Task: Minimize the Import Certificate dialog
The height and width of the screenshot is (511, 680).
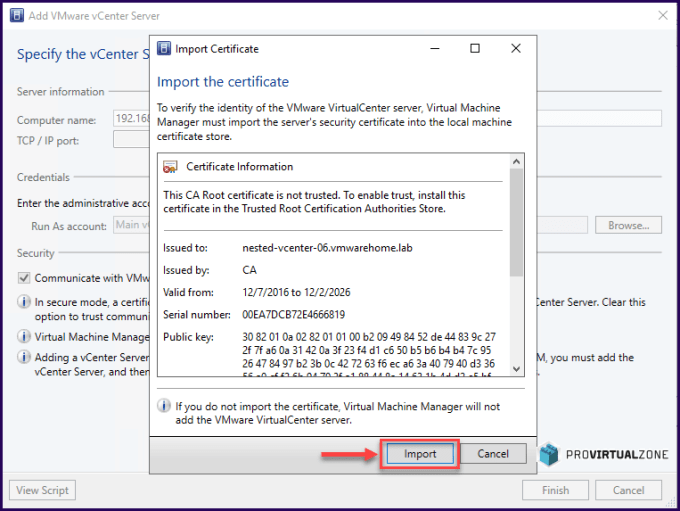Action: [435, 48]
